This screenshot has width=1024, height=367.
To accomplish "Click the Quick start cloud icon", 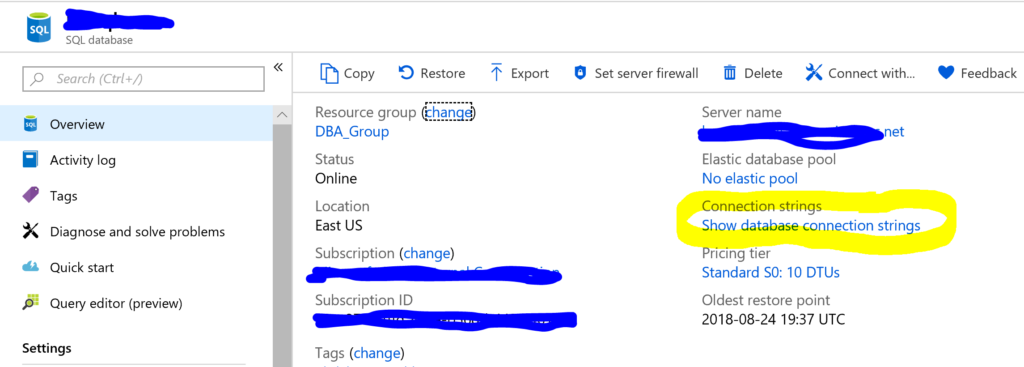I will point(30,267).
